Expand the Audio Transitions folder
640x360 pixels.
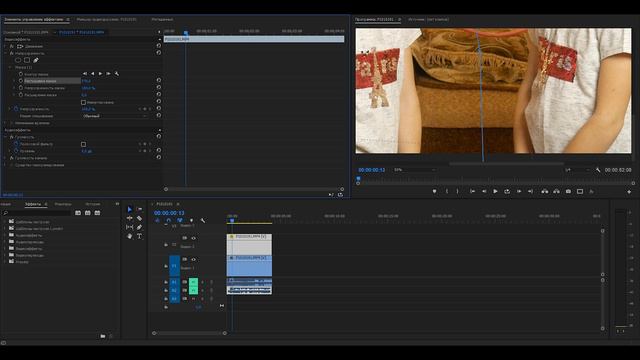click(x=4, y=242)
